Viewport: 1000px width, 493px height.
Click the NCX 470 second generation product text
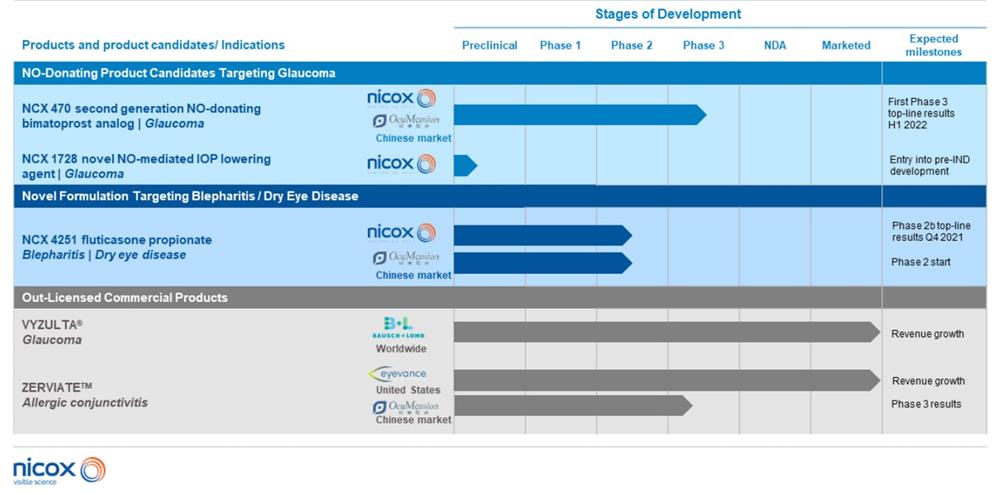pos(141,116)
